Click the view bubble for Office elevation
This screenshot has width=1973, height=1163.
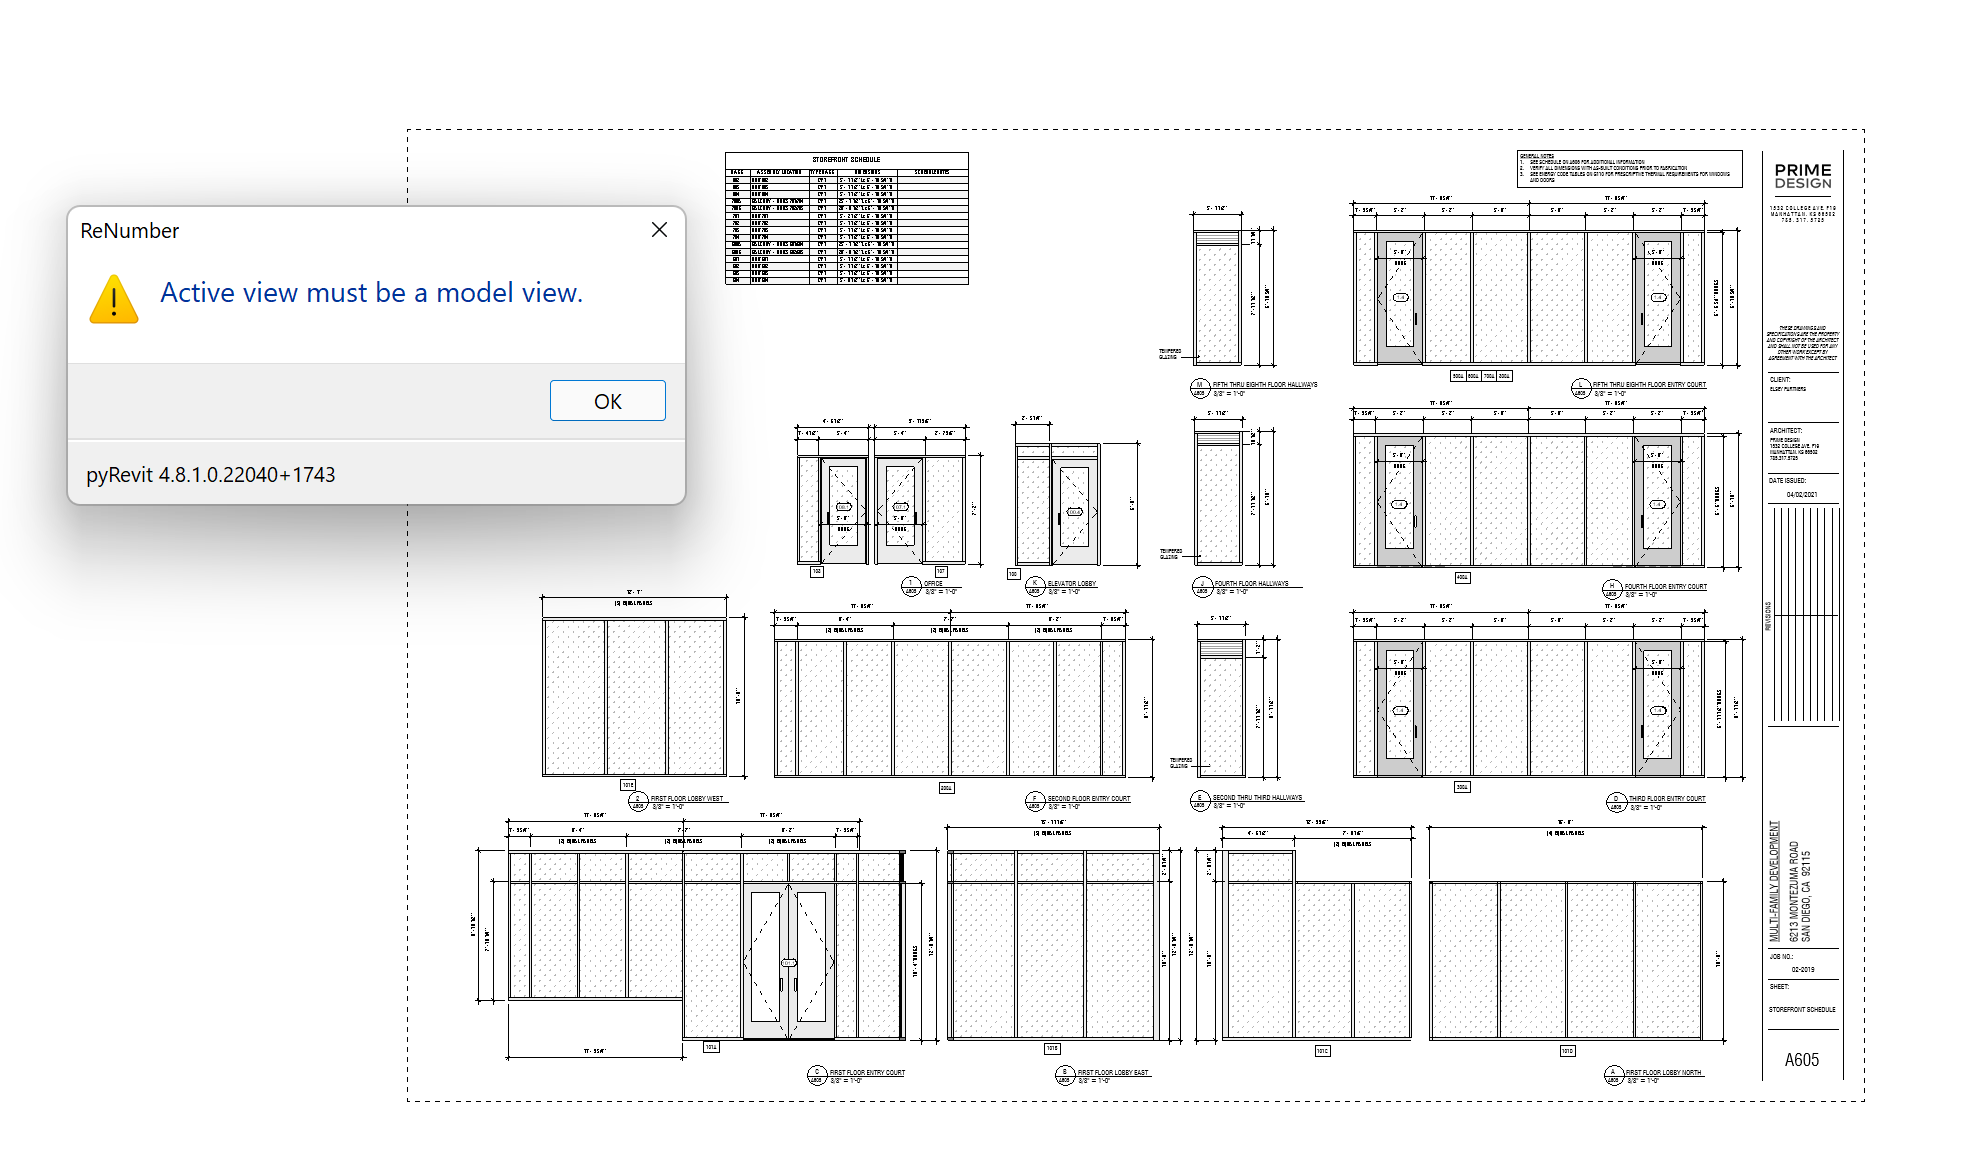tap(910, 585)
